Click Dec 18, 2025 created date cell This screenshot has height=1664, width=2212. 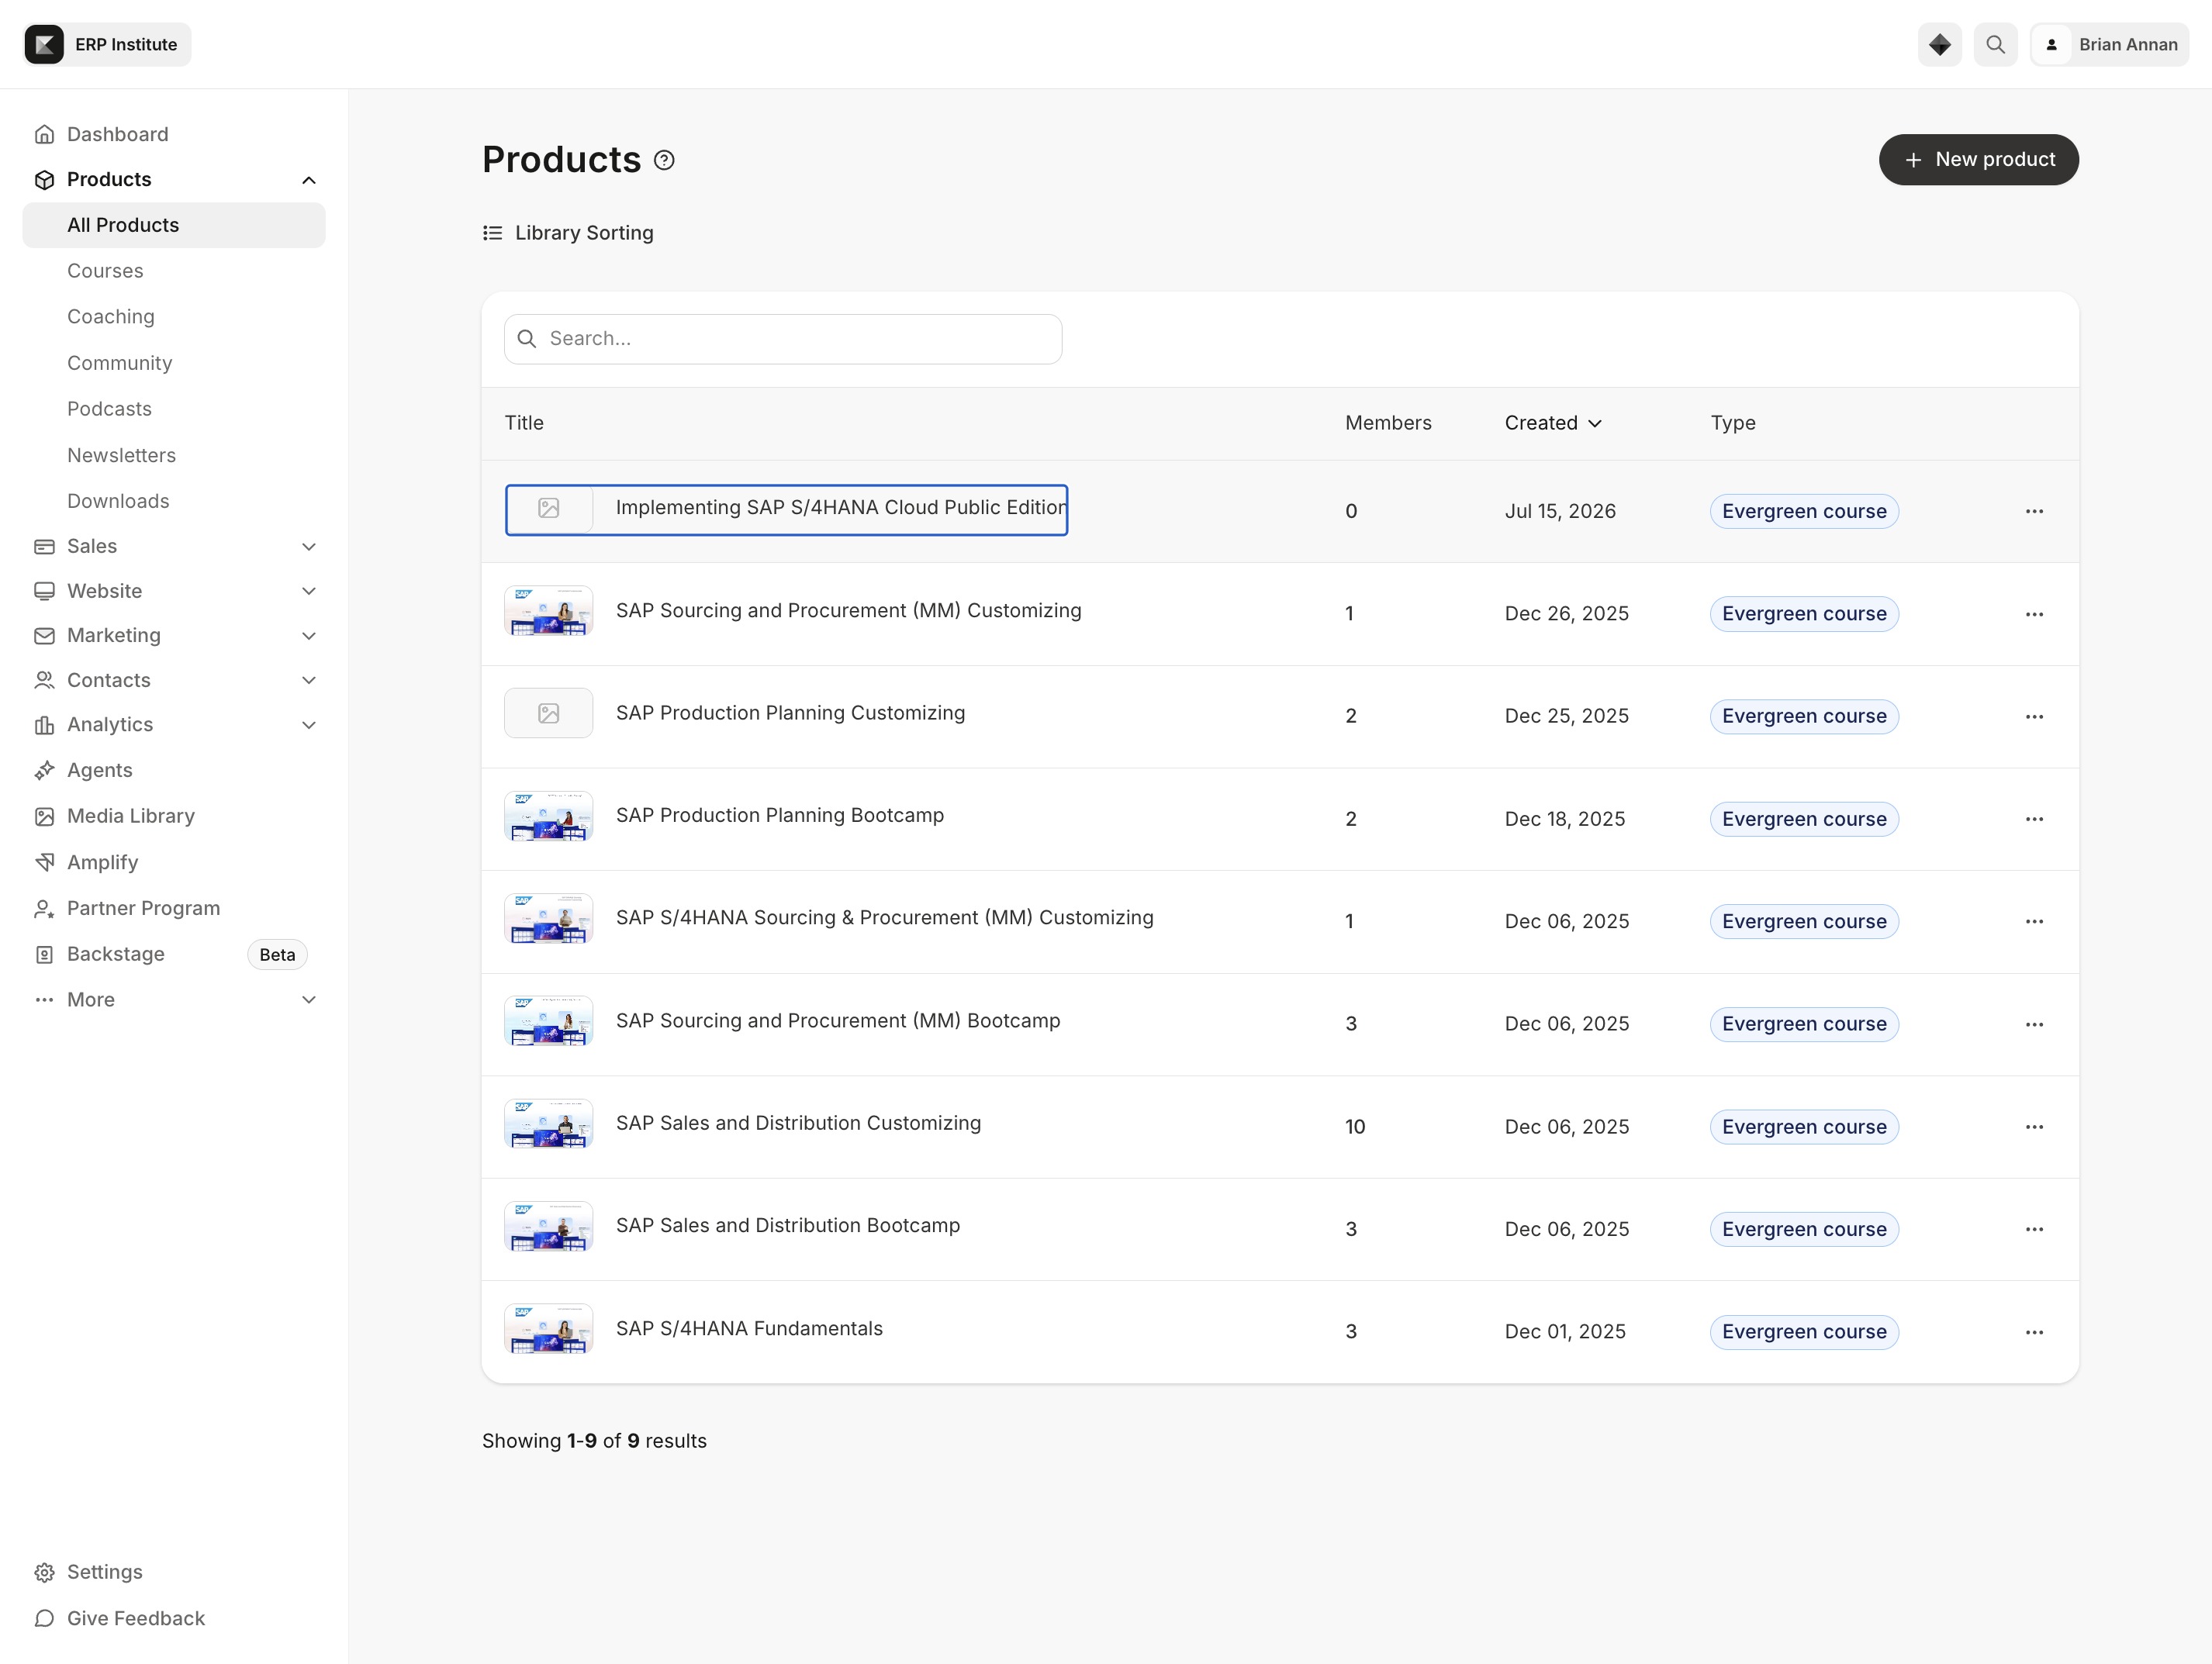click(1565, 819)
